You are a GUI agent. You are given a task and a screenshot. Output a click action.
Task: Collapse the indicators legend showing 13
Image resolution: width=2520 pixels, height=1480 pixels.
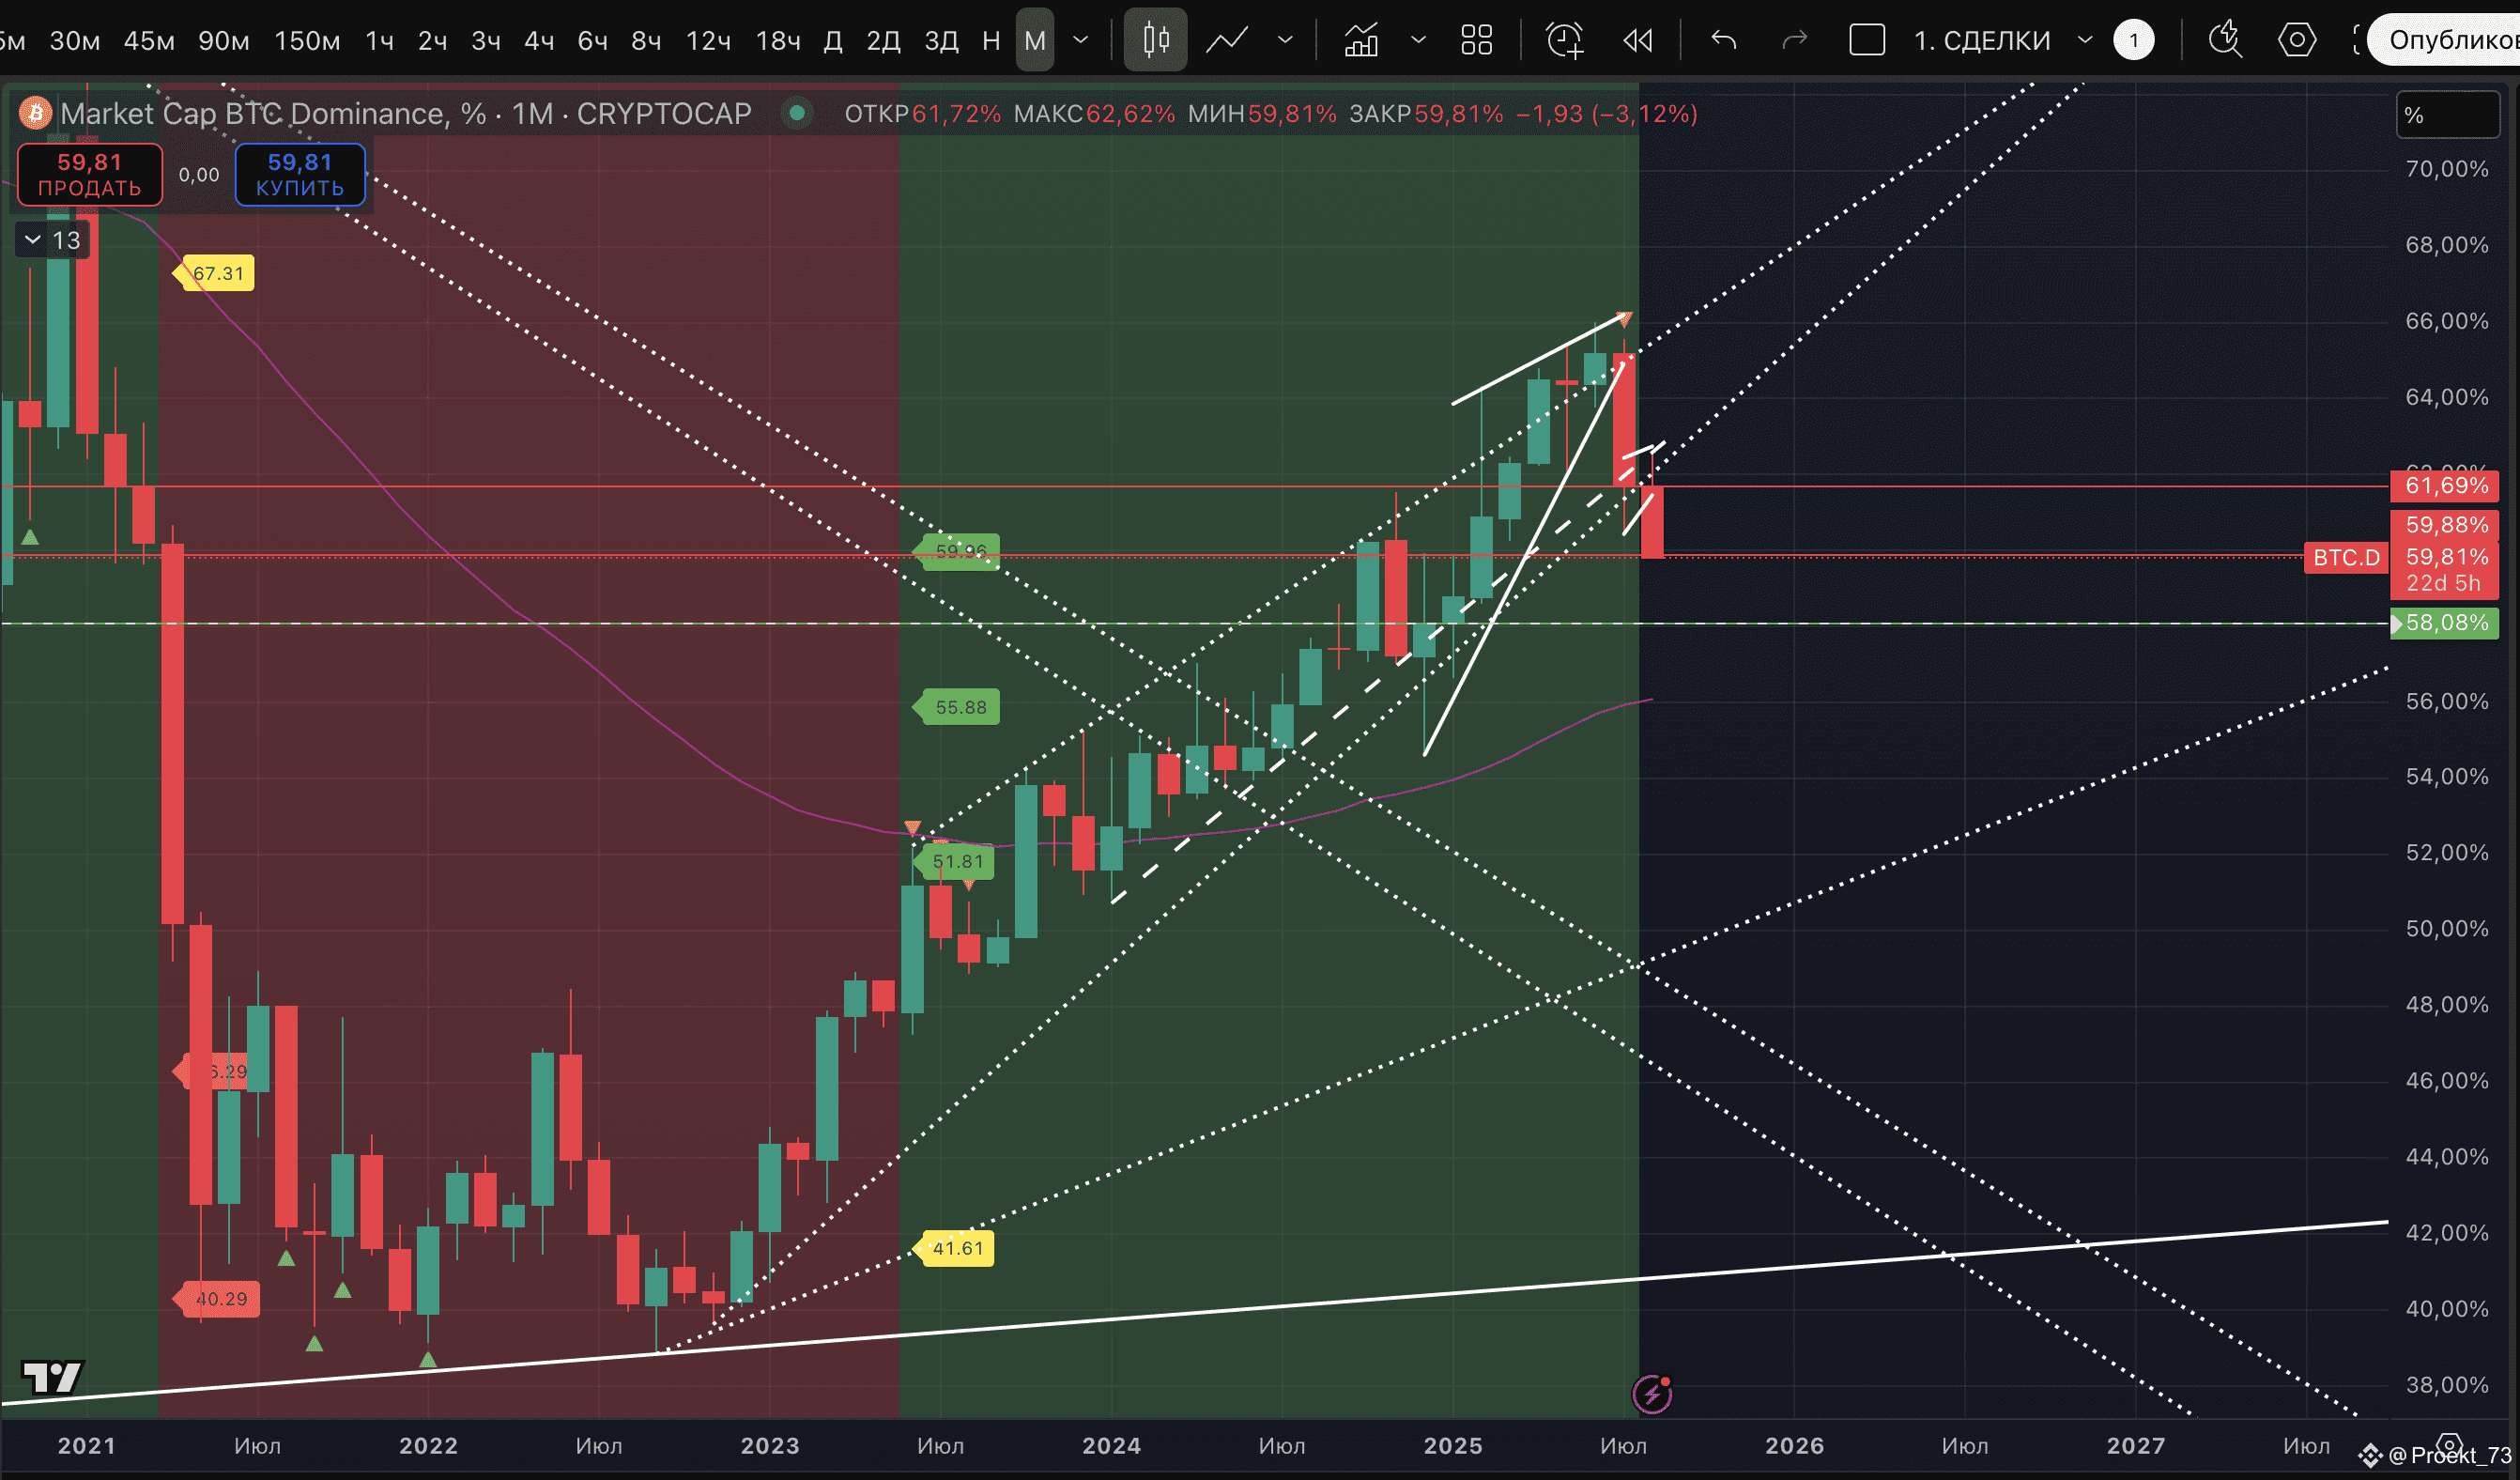[x=33, y=240]
